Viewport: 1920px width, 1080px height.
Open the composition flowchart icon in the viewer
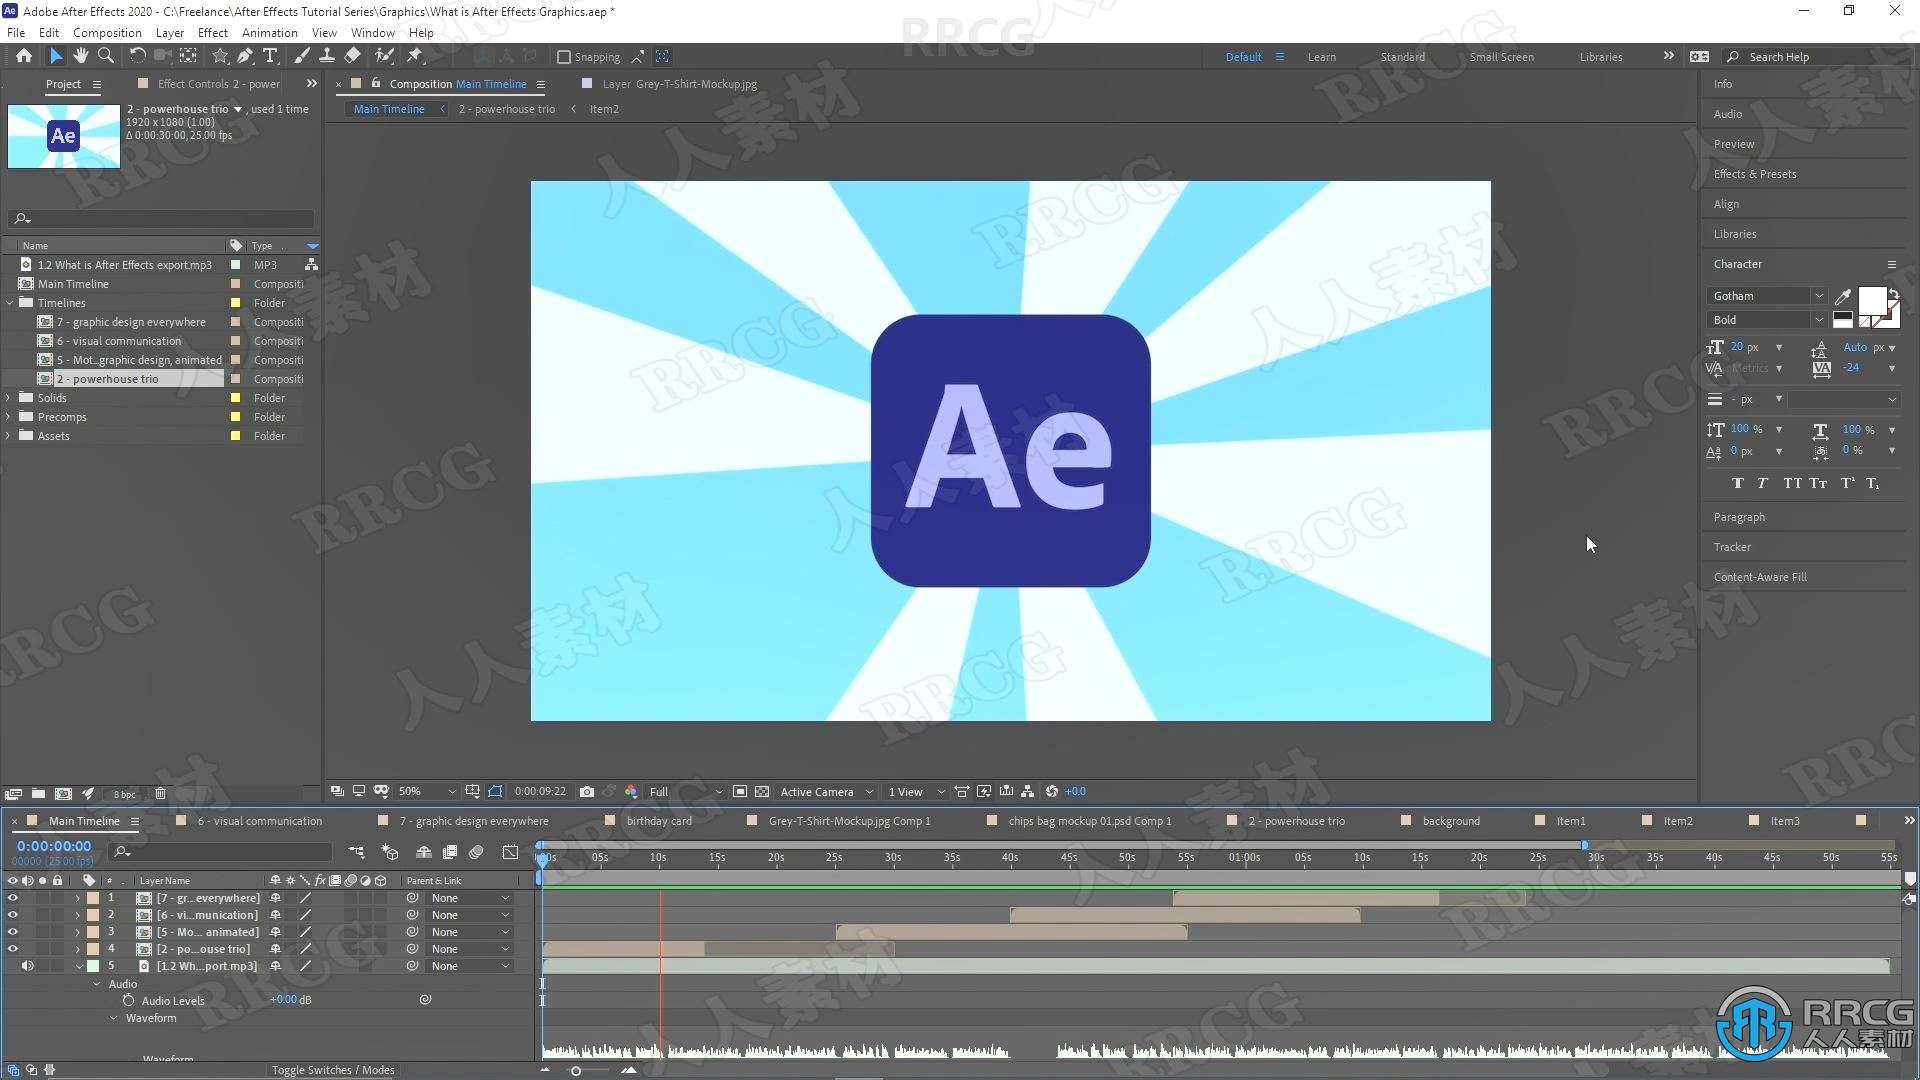(x=1027, y=791)
